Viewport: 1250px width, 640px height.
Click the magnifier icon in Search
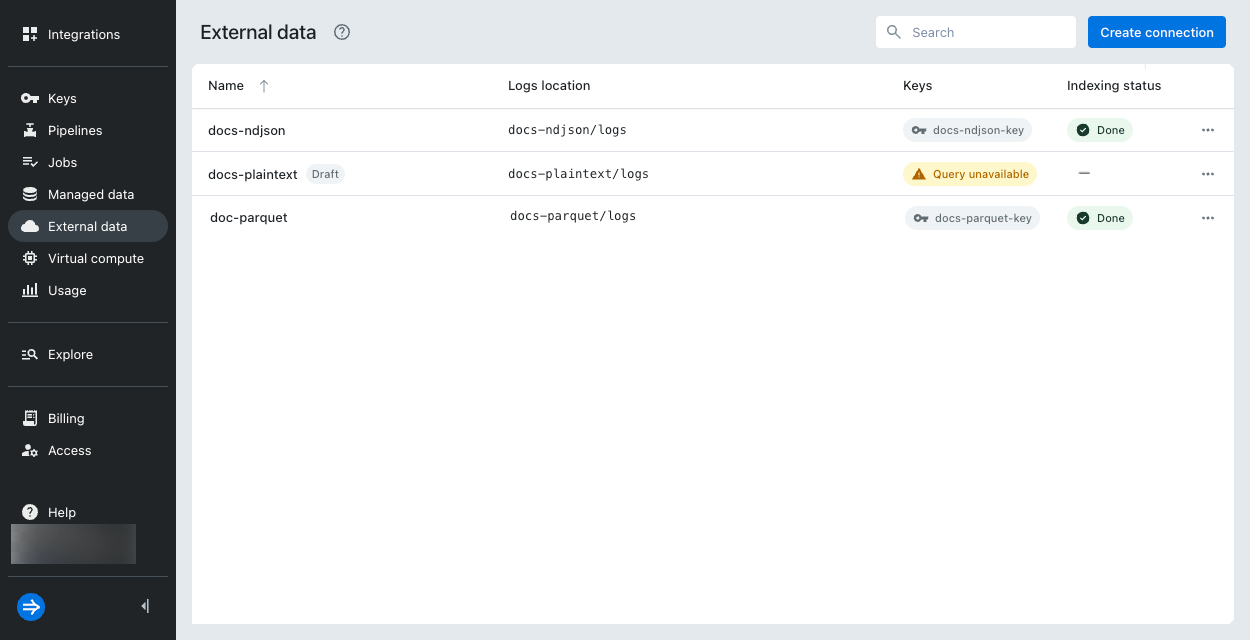[894, 32]
